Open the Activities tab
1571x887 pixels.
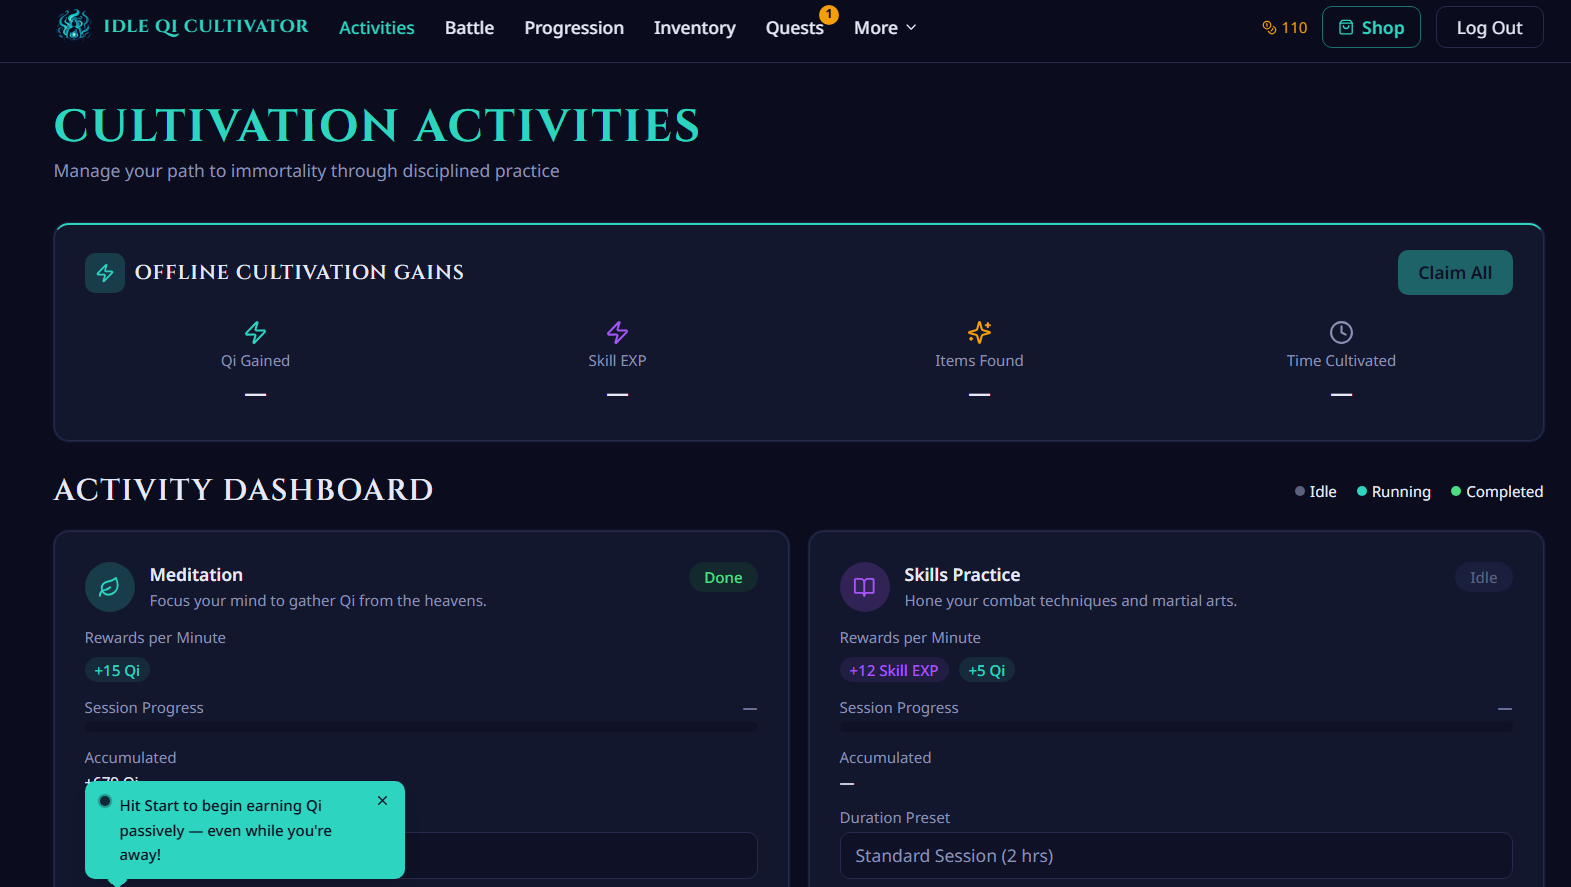click(x=376, y=28)
